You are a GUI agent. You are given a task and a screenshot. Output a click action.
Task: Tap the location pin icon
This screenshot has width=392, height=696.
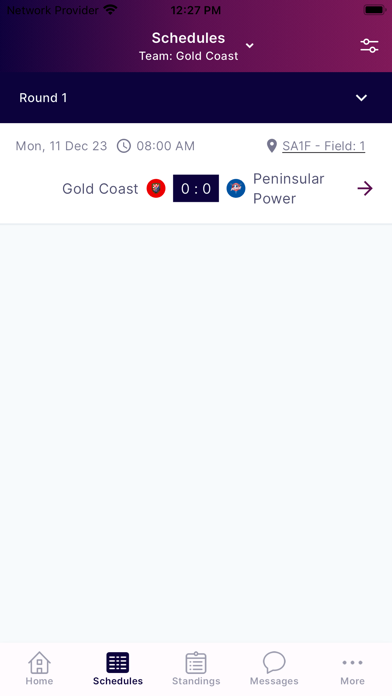pos(272,146)
